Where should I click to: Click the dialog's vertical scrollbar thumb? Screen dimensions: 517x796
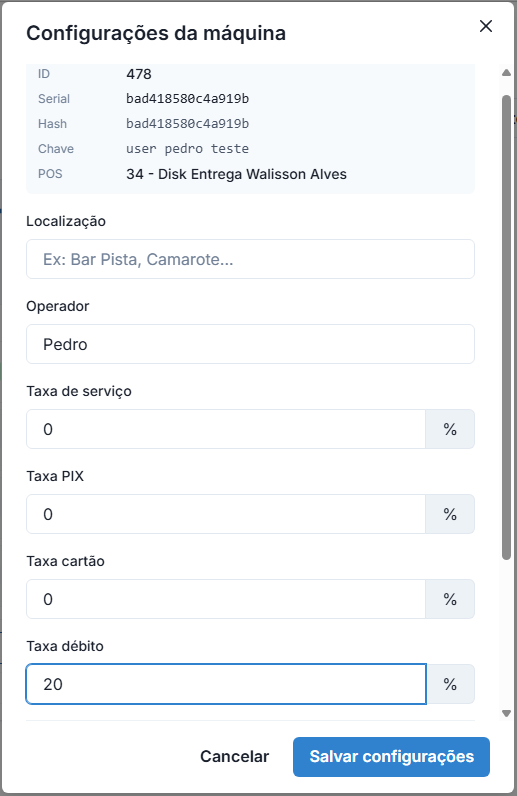[506, 327]
